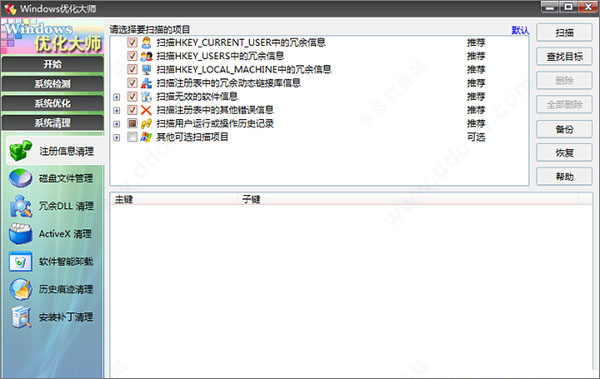This screenshot has width=600, height=379.
Task: Minimize the Windows优化大师 window
Action: pyautogui.click(x=550, y=7)
